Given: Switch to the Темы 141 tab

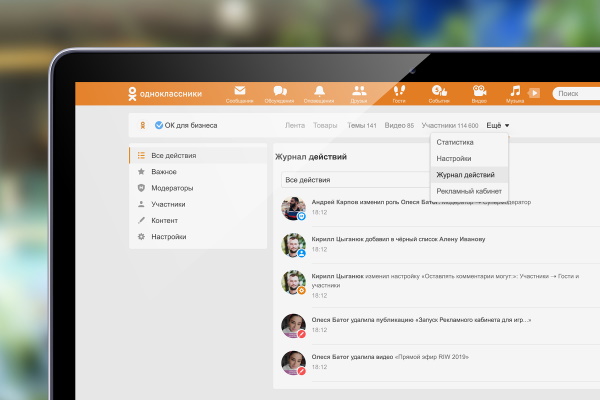Looking at the screenshot, I should coord(361,126).
